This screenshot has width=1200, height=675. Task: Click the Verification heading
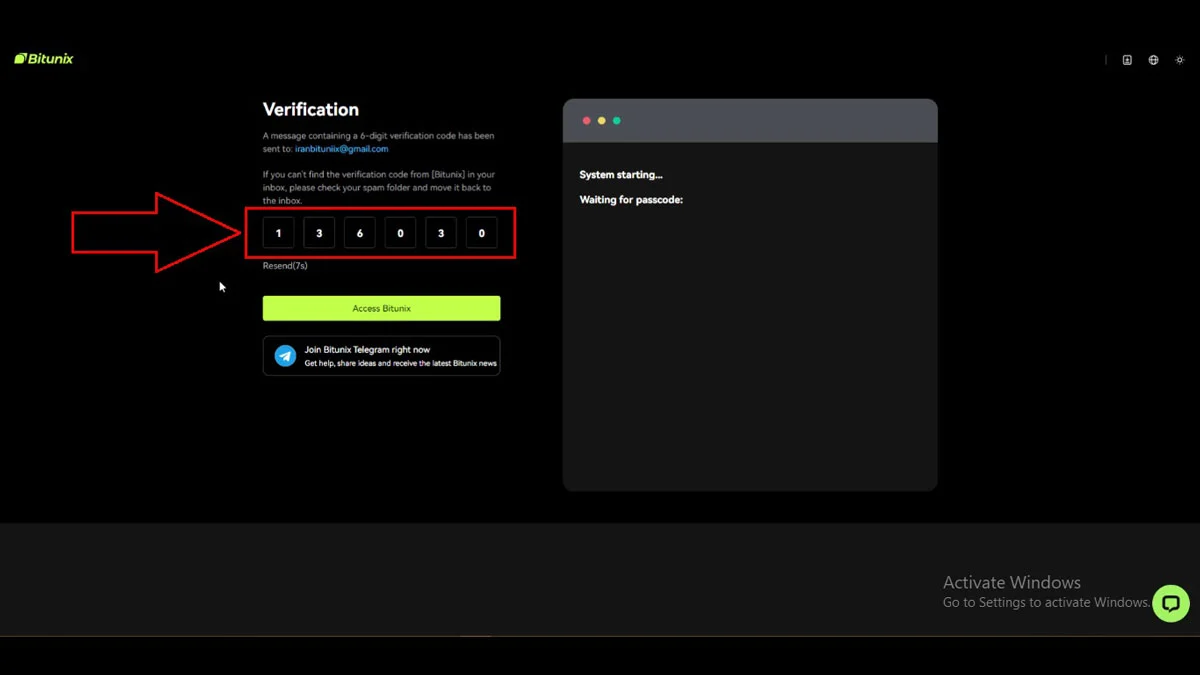(311, 109)
